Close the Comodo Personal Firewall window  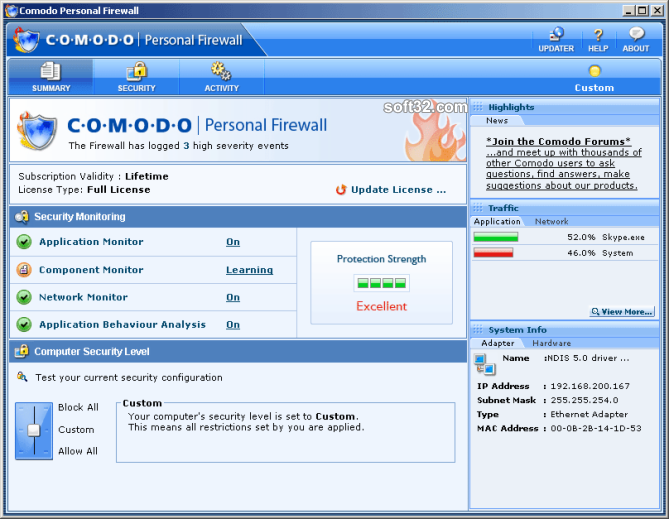click(657, 11)
